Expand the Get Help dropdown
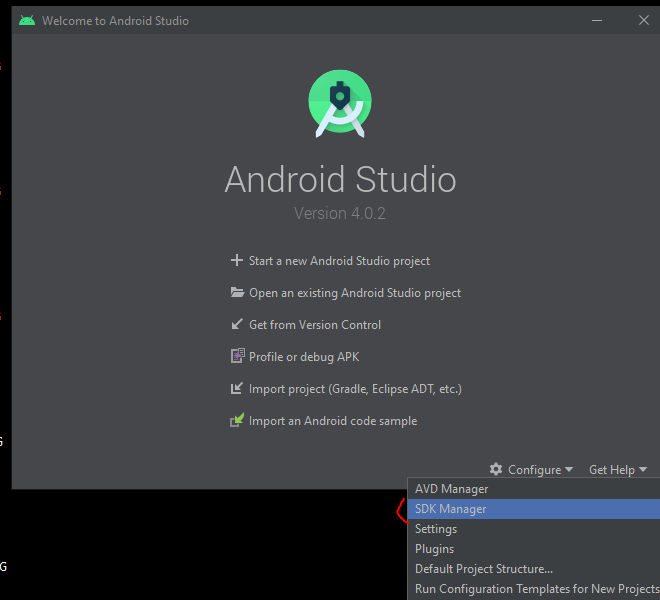 point(617,469)
